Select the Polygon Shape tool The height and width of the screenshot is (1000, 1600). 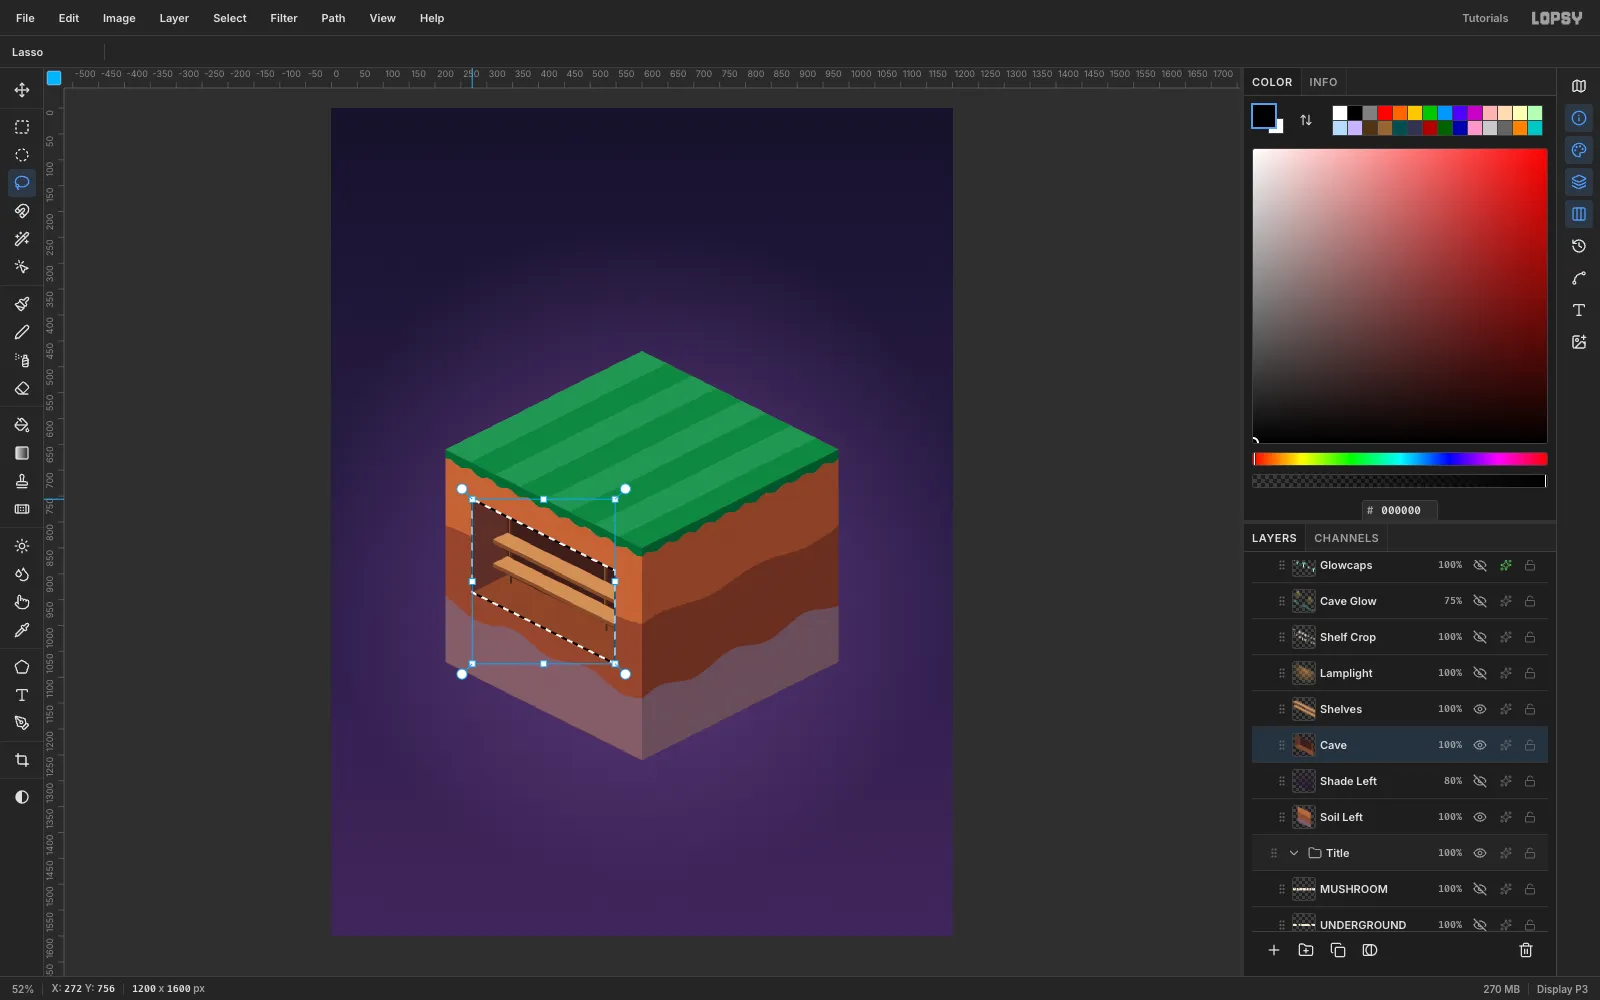(22, 667)
